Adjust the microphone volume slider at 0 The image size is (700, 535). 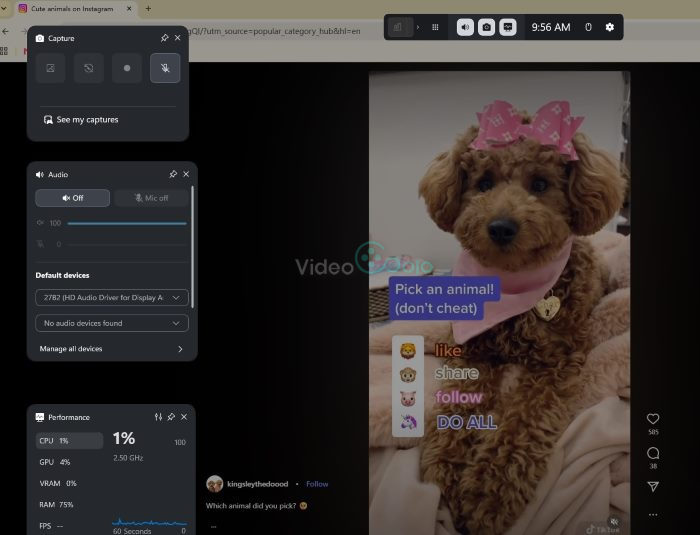[x=127, y=244]
